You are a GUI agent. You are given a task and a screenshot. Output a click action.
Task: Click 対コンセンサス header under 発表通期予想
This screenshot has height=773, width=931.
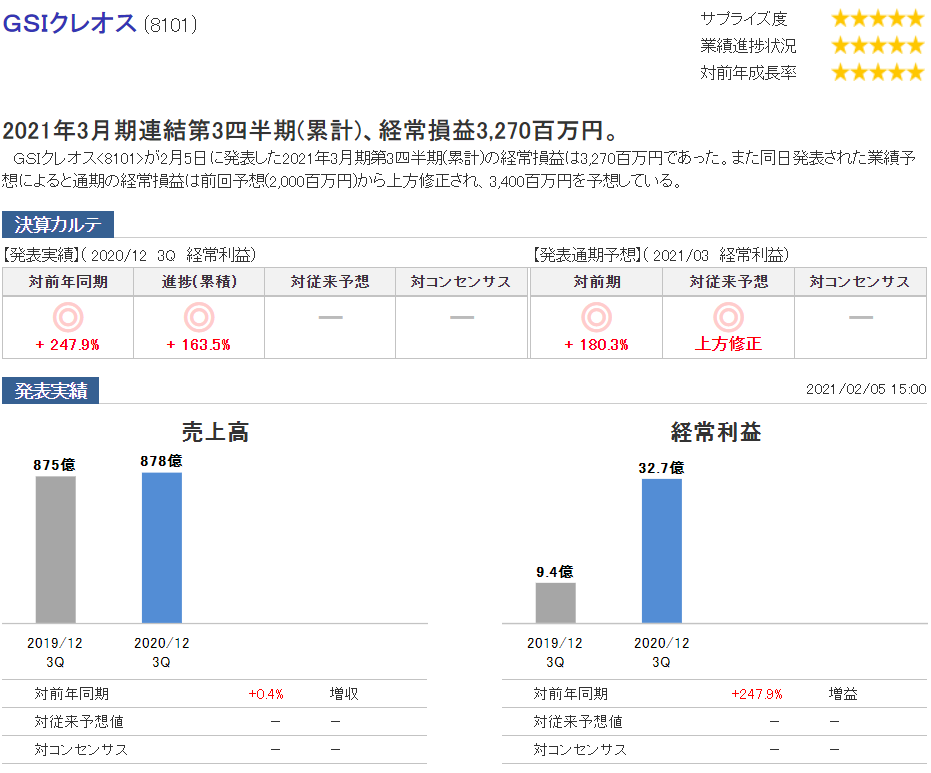tap(860, 281)
